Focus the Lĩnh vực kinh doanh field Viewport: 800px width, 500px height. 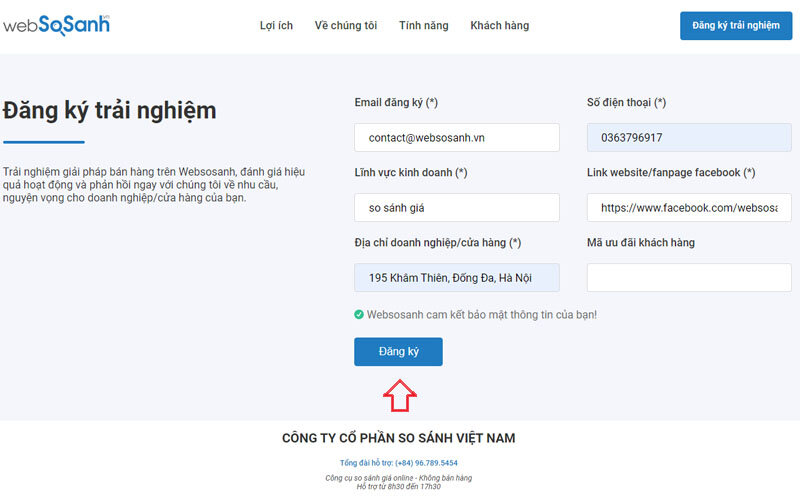(457, 208)
